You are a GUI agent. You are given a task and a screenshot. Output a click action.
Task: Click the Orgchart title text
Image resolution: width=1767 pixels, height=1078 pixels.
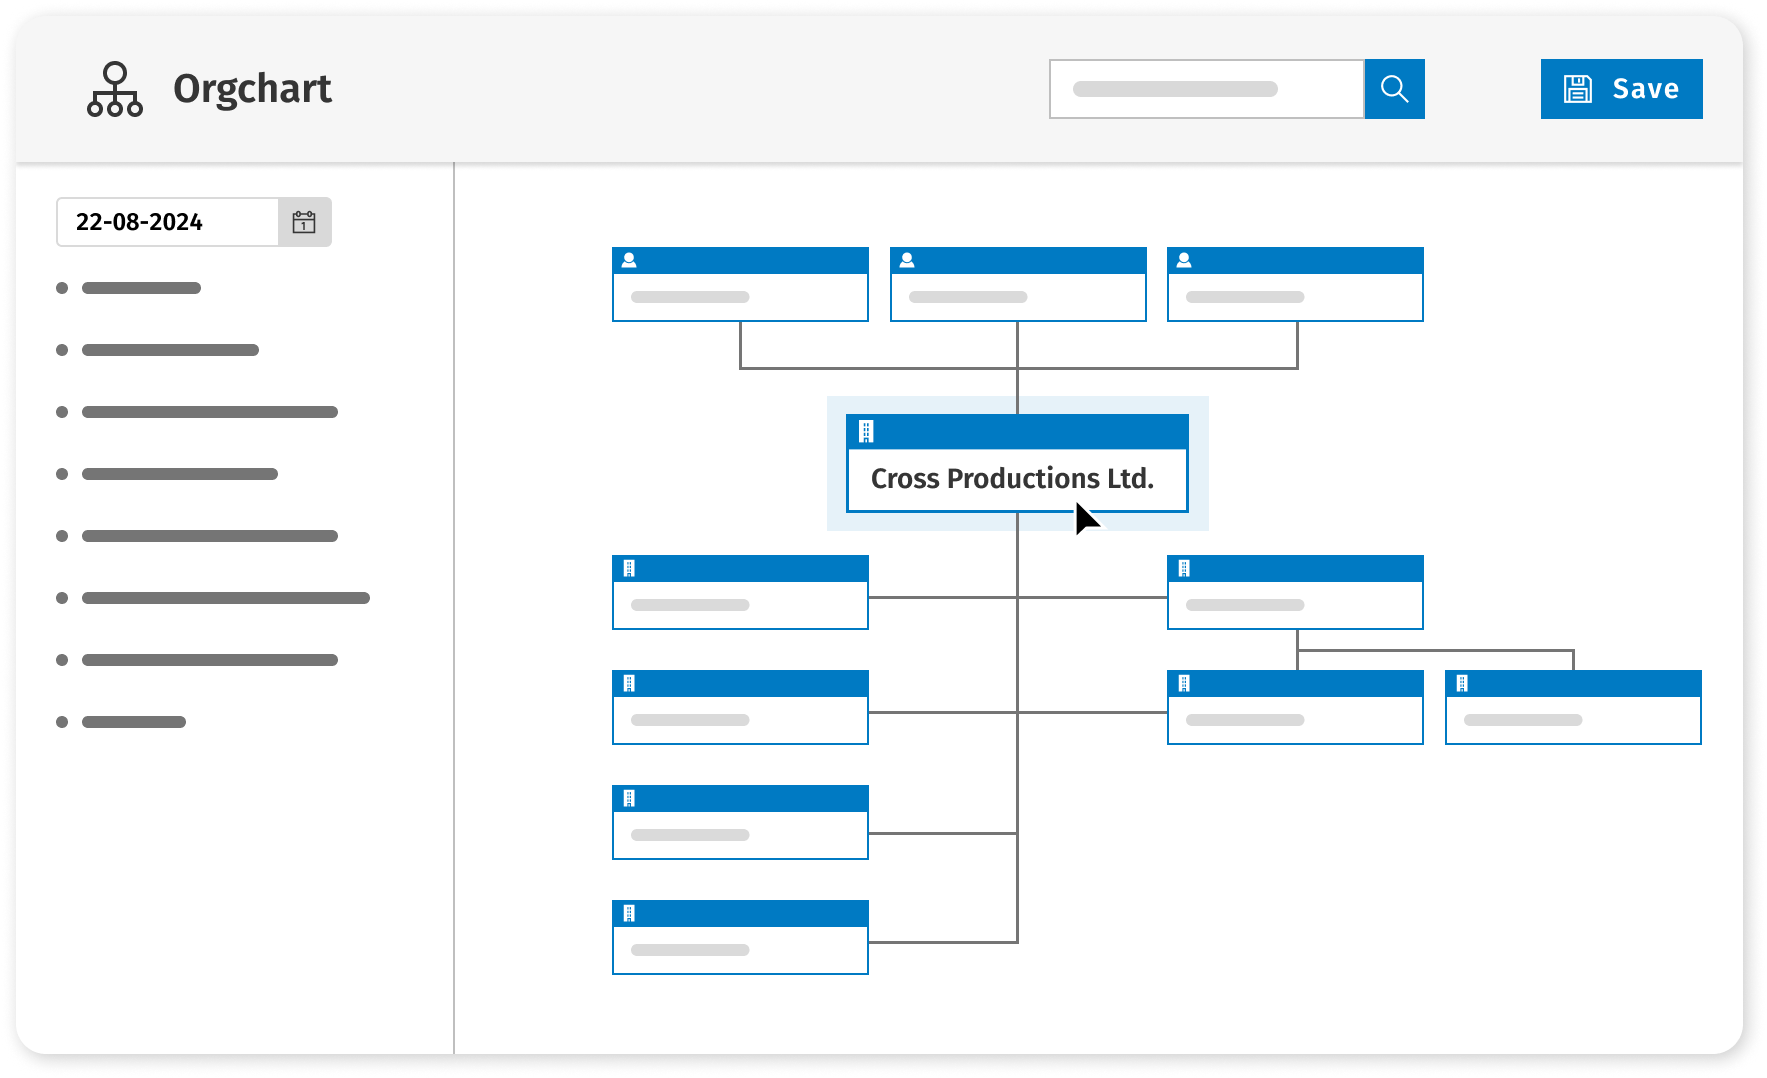(x=252, y=89)
